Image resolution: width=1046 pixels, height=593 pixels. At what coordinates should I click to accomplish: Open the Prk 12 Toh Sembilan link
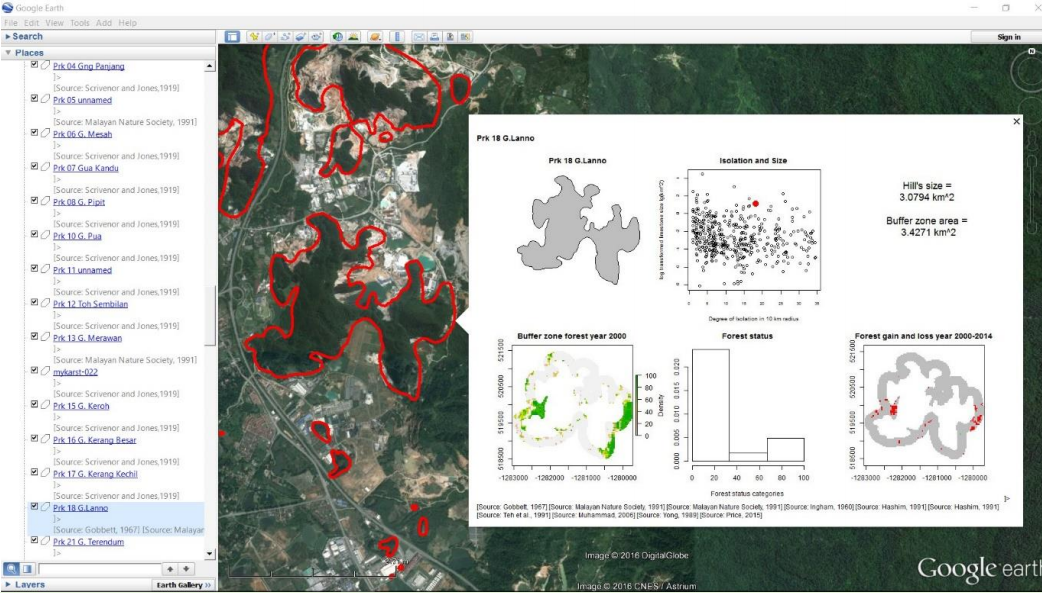coord(89,304)
